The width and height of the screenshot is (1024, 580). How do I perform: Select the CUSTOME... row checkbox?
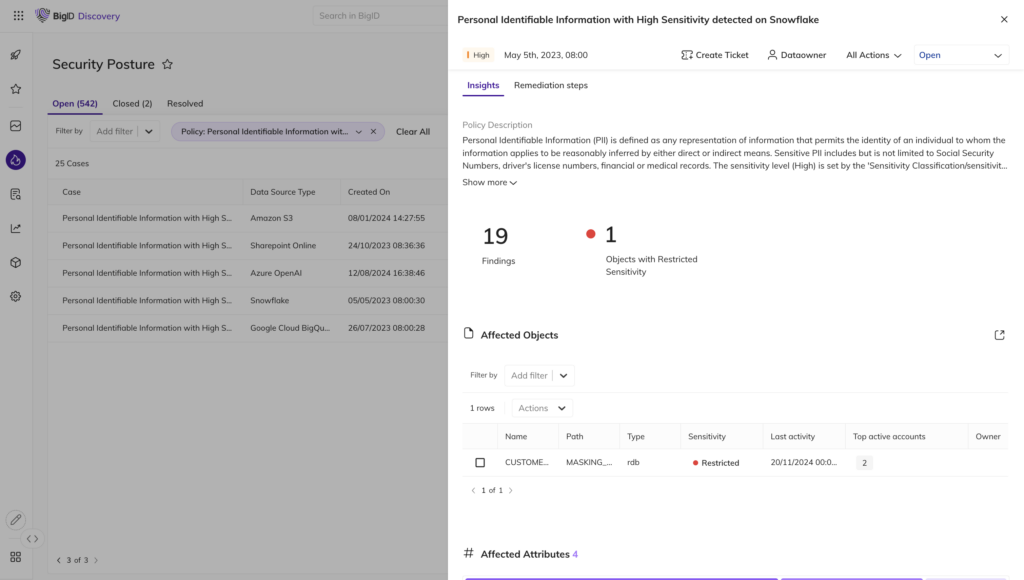[x=480, y=463]
